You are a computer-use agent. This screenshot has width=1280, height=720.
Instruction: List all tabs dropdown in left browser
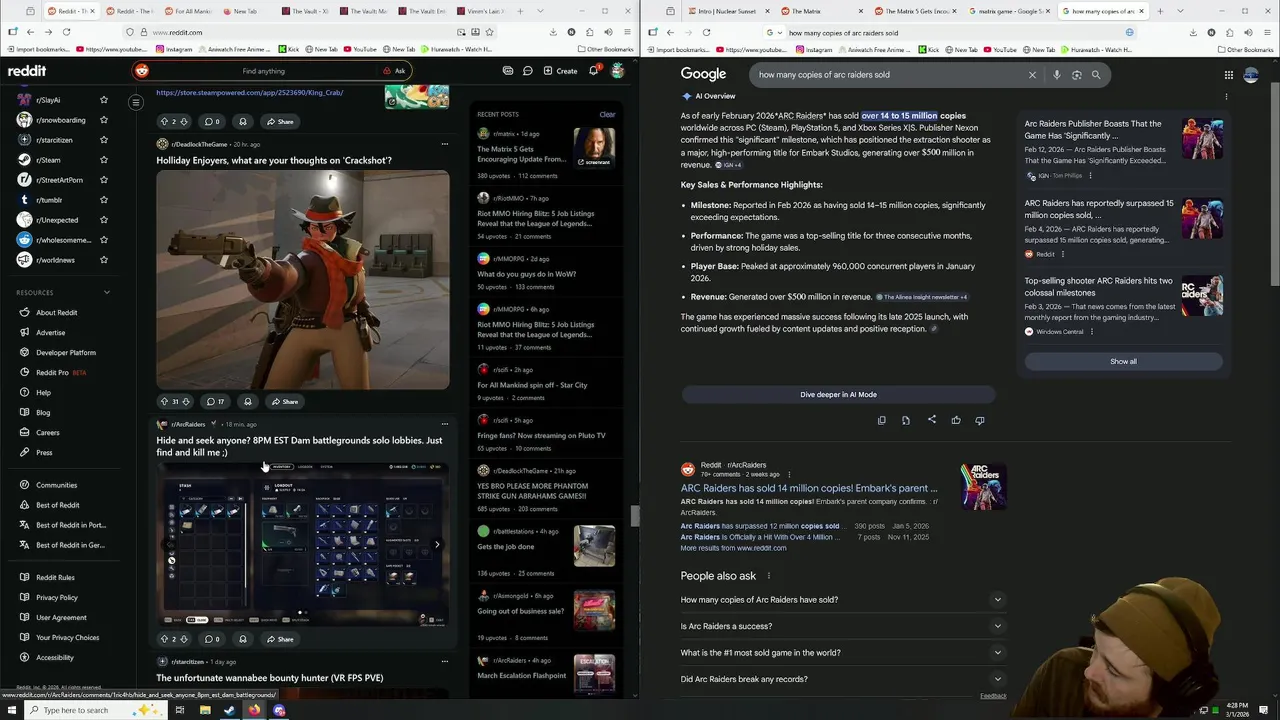pos(541,11)
